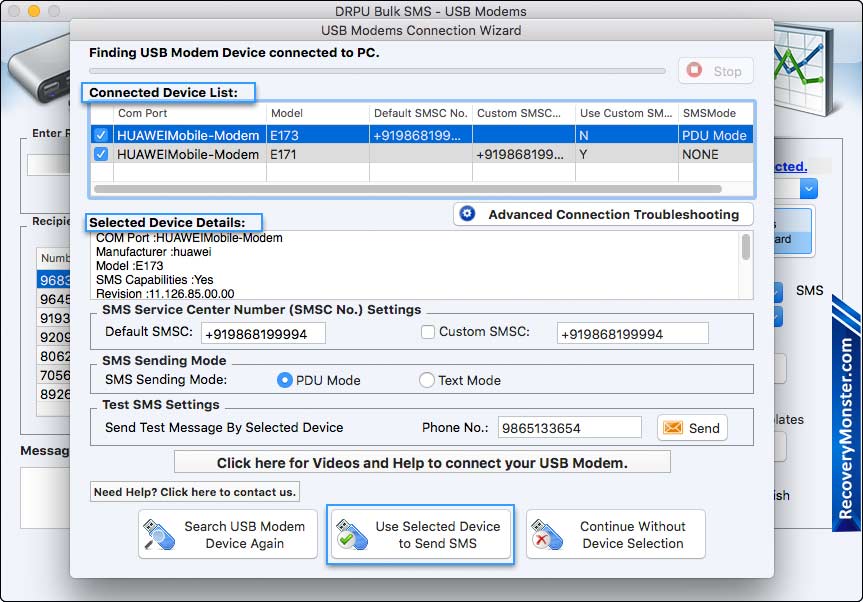Click the Selected Device Details vertical scrollbar

pos(746,247)
